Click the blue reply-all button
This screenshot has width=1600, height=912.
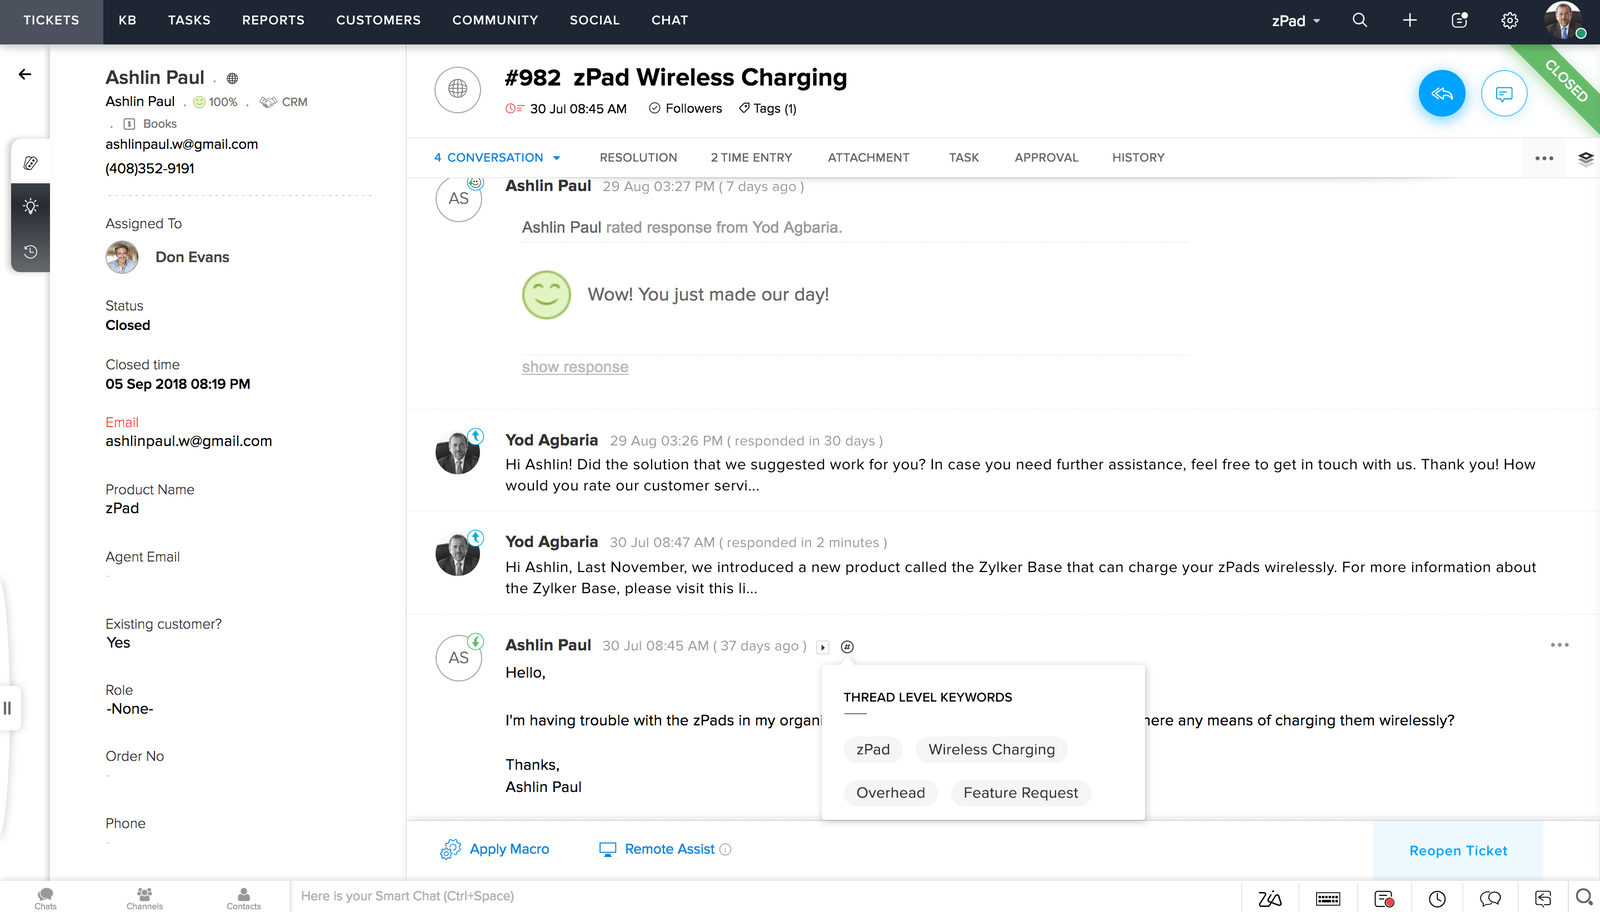point(1441,94)
